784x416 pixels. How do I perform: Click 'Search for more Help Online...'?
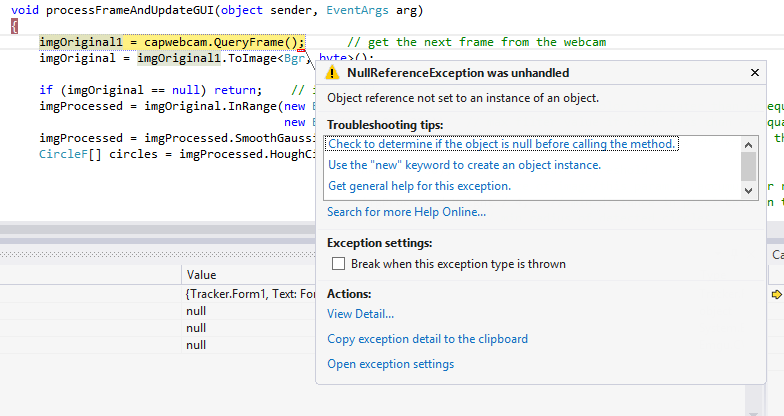coord(406,212)
